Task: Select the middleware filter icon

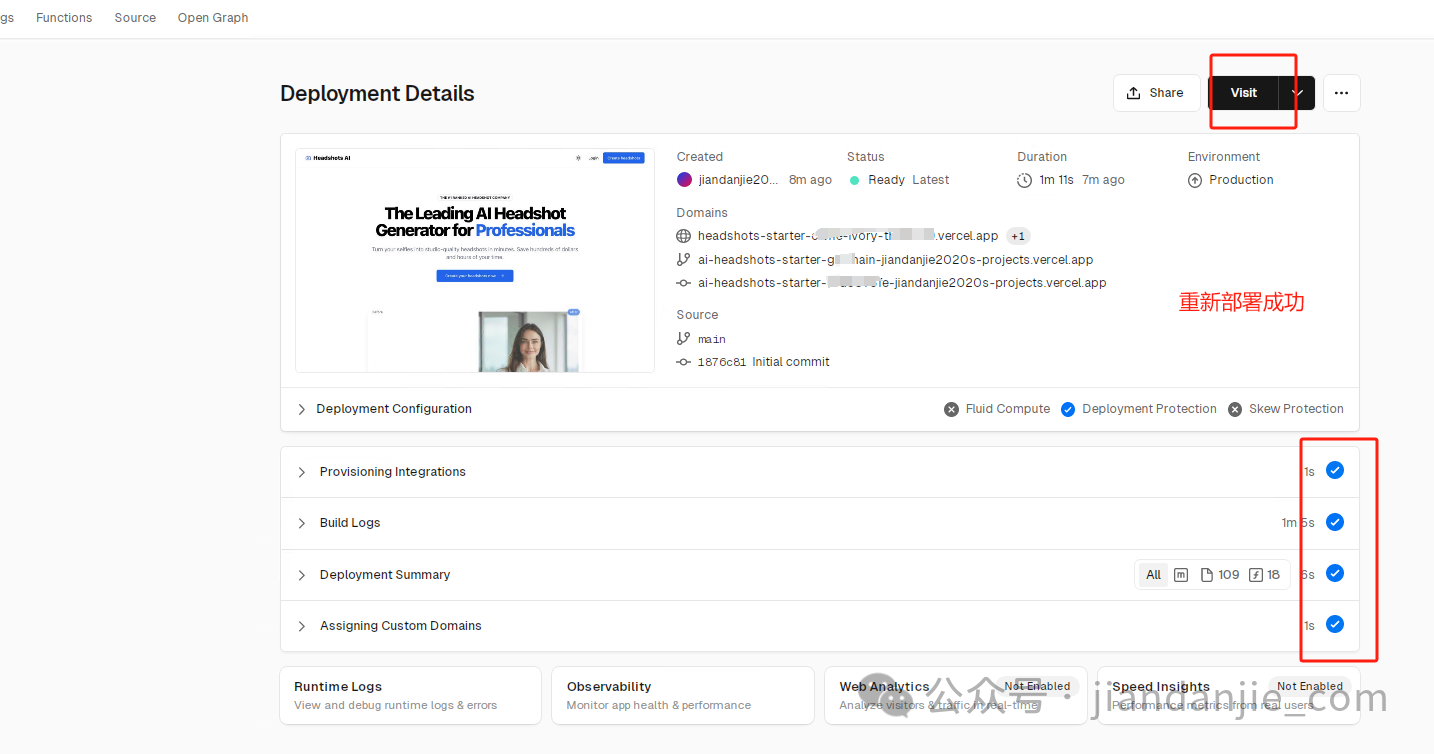Action: [1181, 575]
